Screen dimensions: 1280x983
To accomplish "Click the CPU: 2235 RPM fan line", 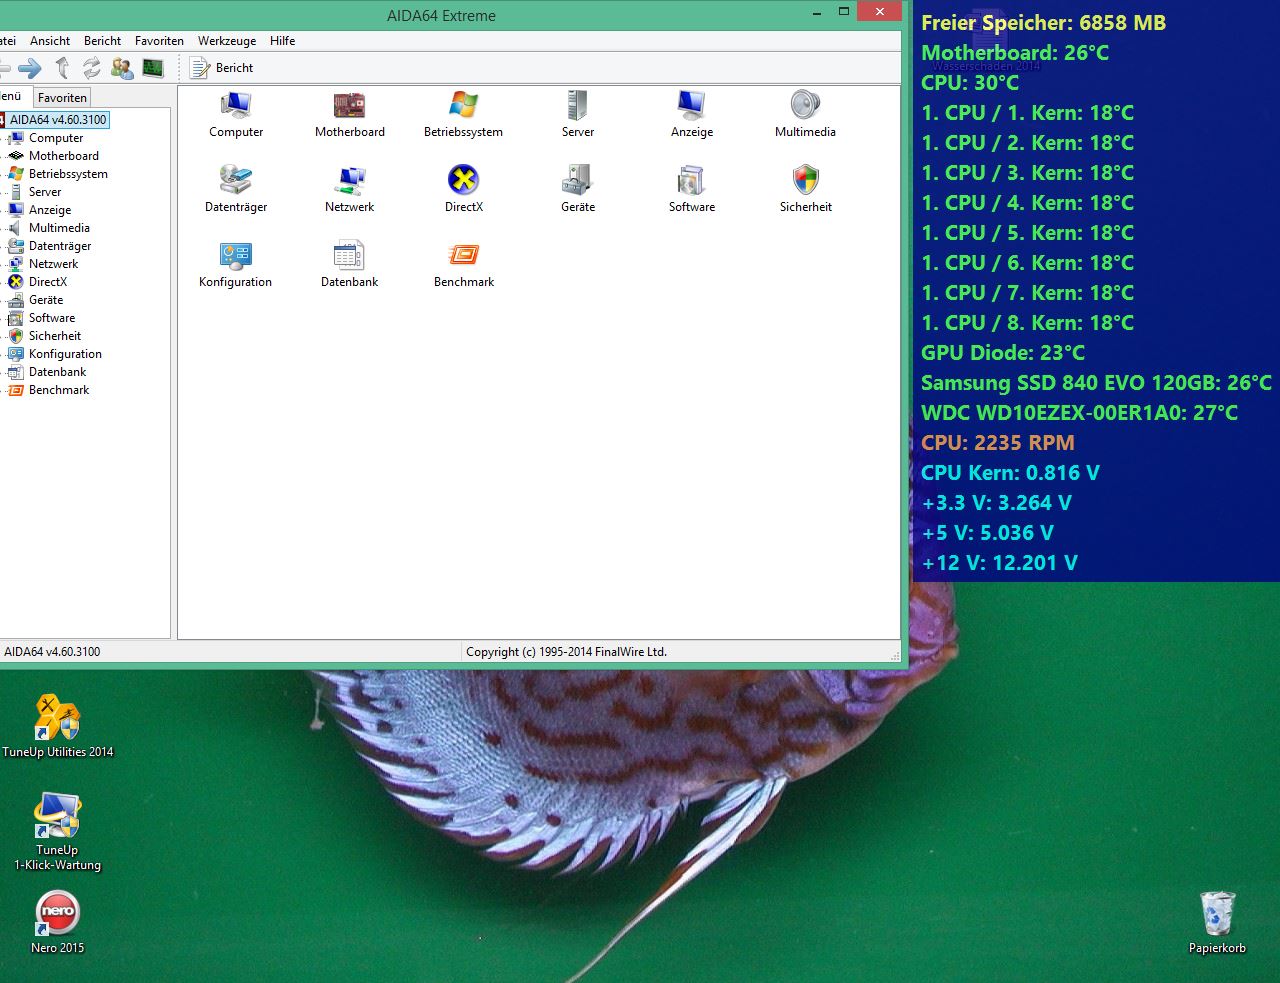I will (x=998, y=443).
